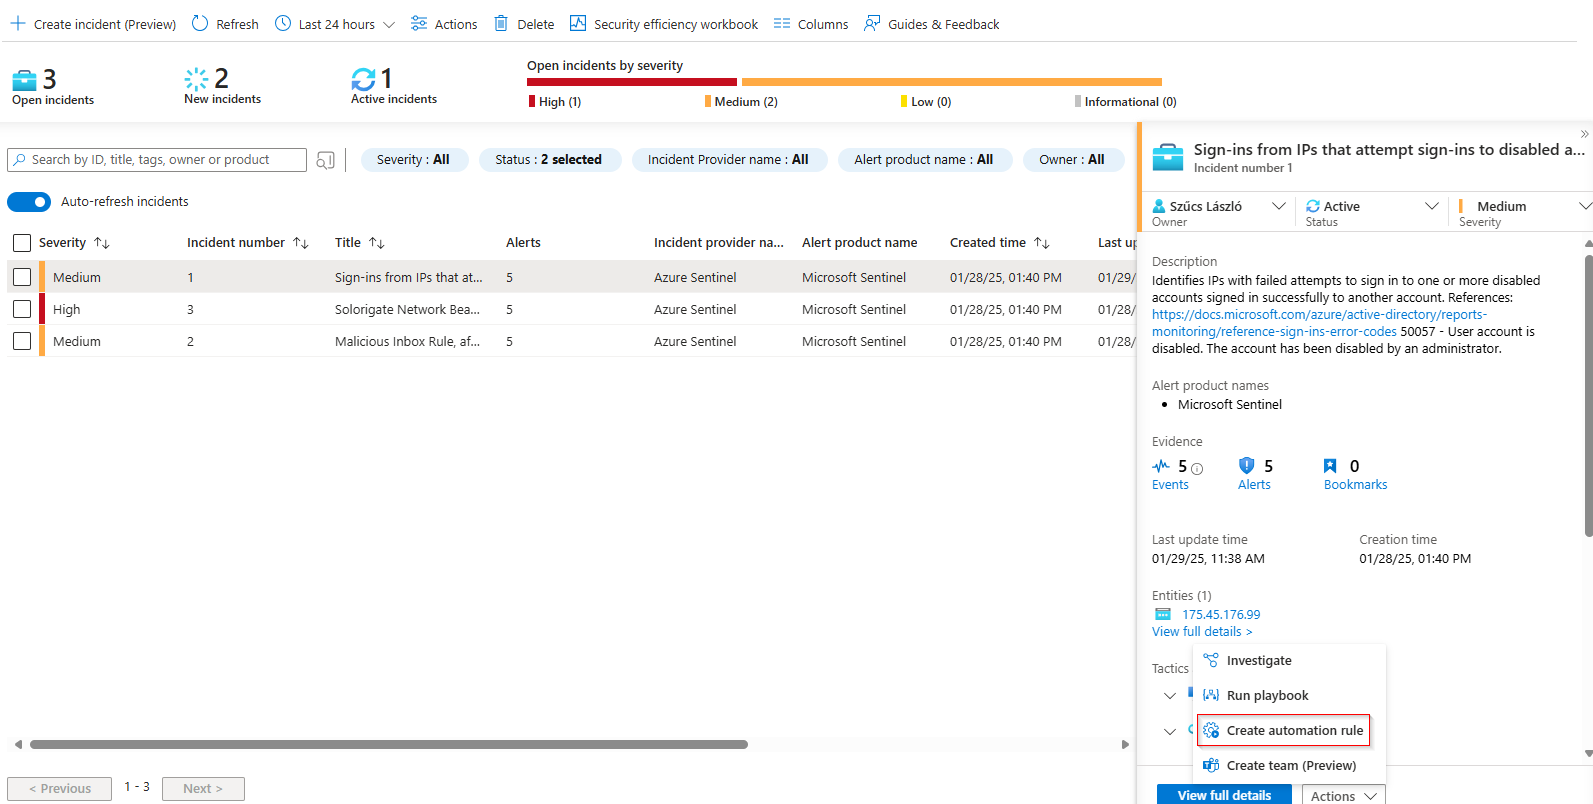1593x804 pixels.
Task: Select Create automation rule from the menu
Action: coord(1284,731)
